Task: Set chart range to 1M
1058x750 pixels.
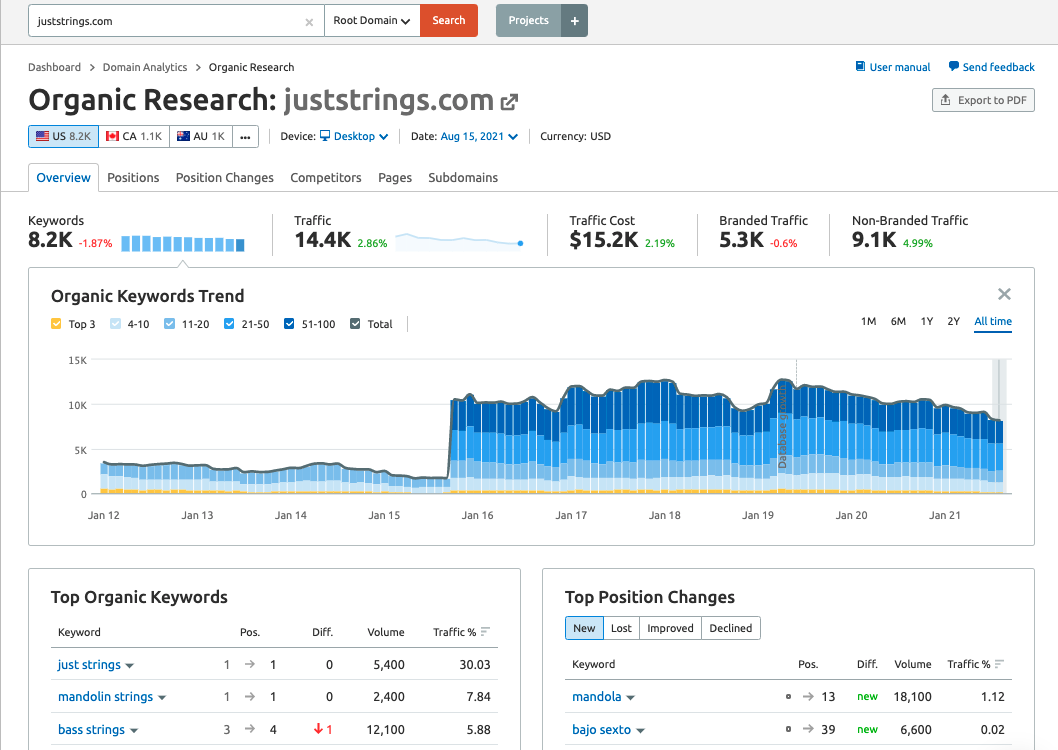Action: [x=868, y=321]
